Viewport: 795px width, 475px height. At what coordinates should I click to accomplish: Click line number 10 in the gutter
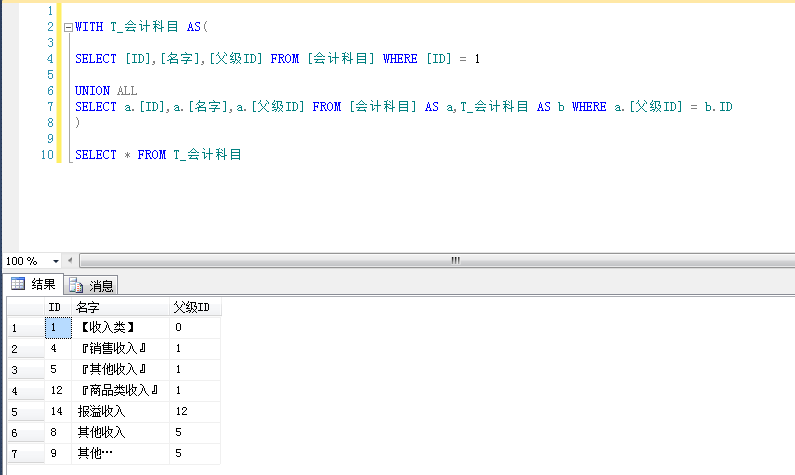pyautogui.click(x=47, y=155)
